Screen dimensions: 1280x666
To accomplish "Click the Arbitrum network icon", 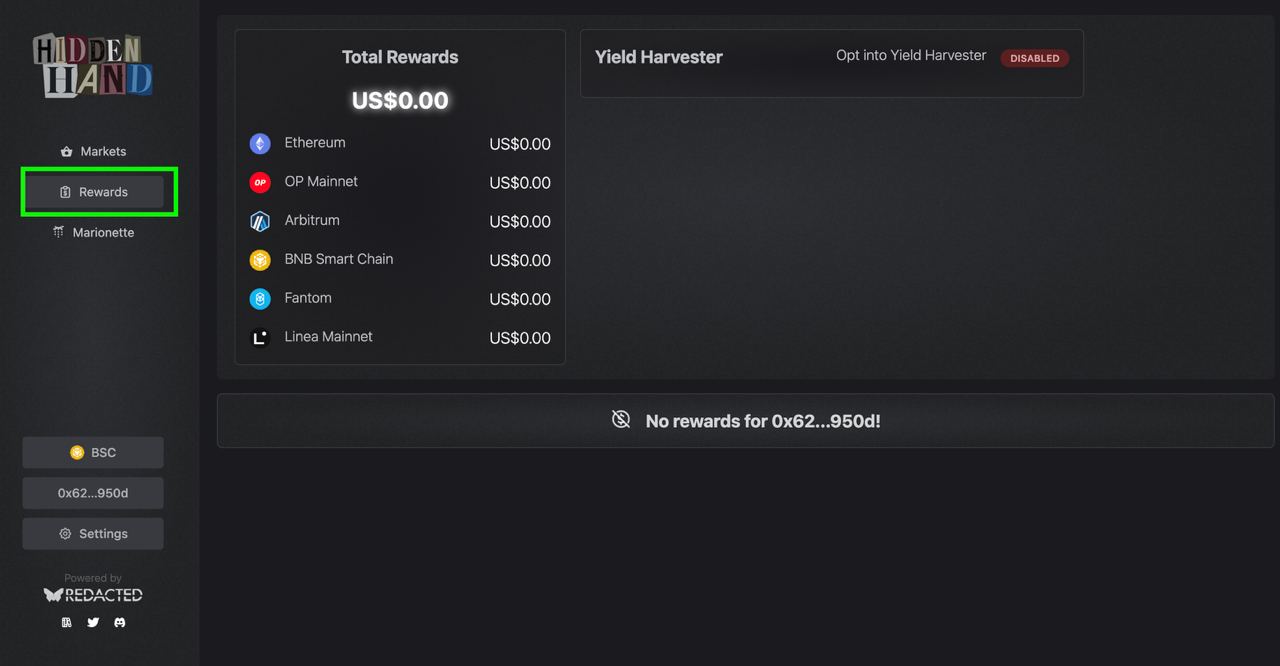I will pyautogui.click(x=260, y=221).
